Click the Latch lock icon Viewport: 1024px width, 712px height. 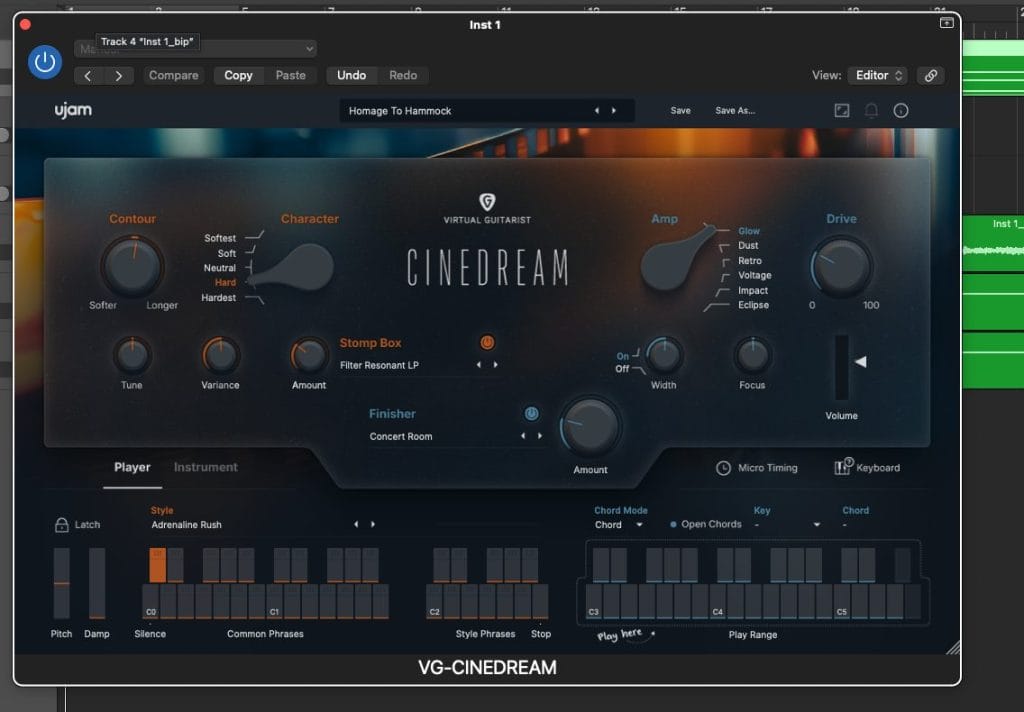click(x=62, y=524)
